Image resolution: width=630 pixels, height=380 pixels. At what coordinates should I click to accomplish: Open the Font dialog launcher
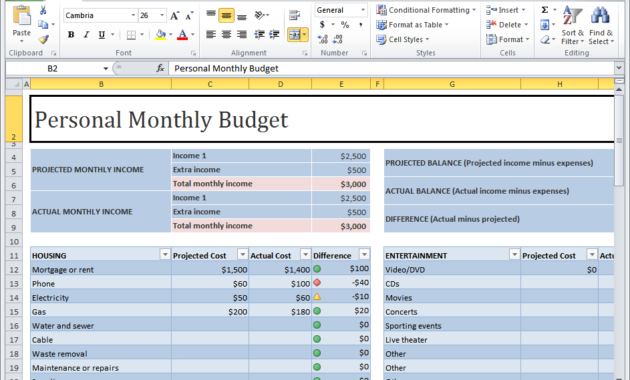tap(193, 53)
